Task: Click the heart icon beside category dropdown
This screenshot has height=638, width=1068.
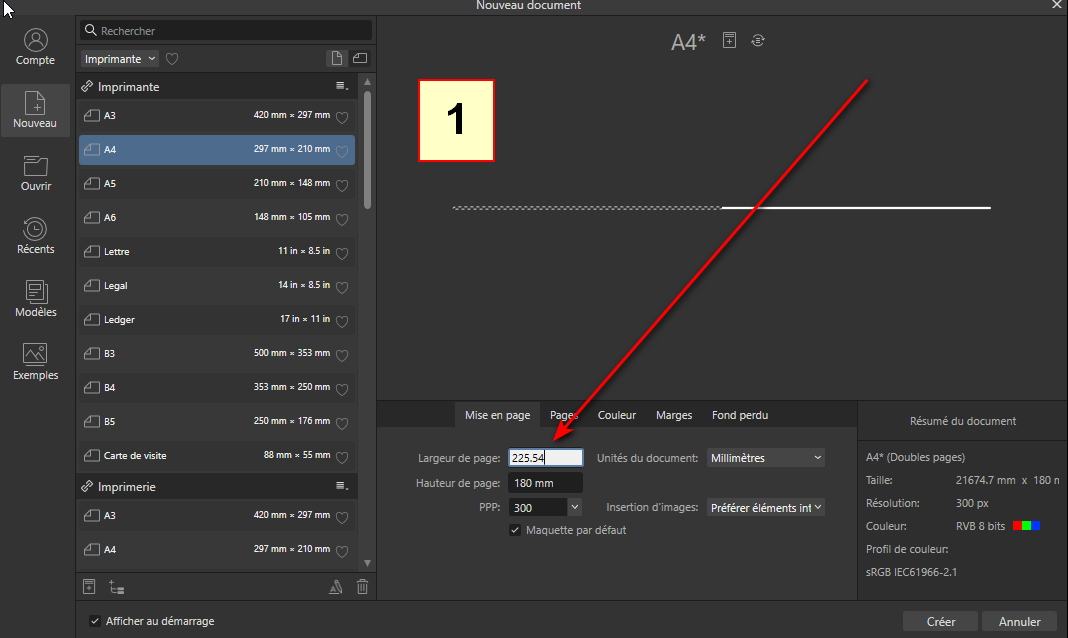Action: pos(172,59)
